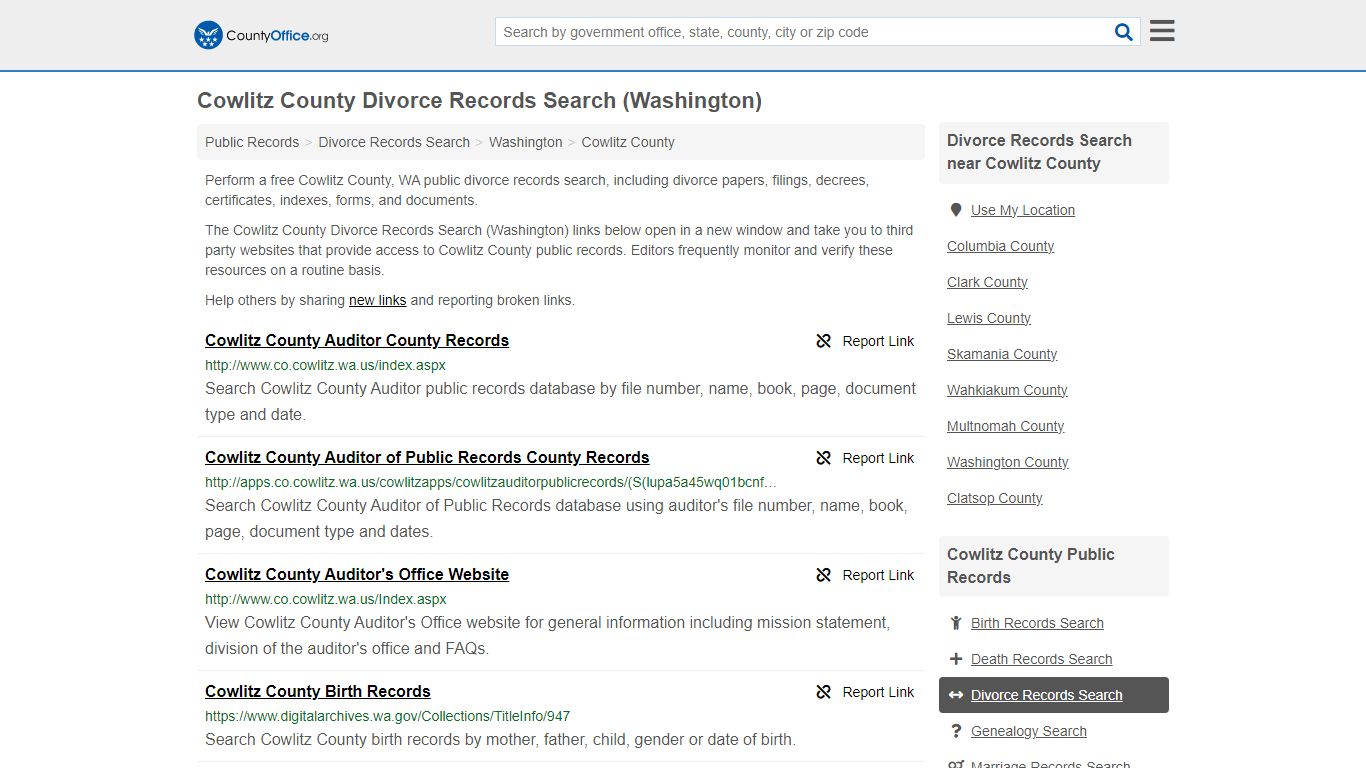Click description text about Auditor public records database
This screenshot has width=1366, height=768.
(560, 401)
